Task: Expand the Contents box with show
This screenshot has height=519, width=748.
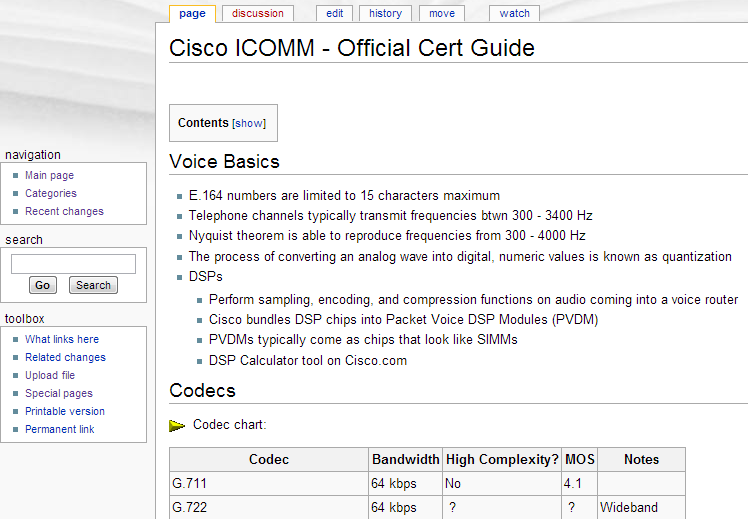Action: click(x=249, y=124)
